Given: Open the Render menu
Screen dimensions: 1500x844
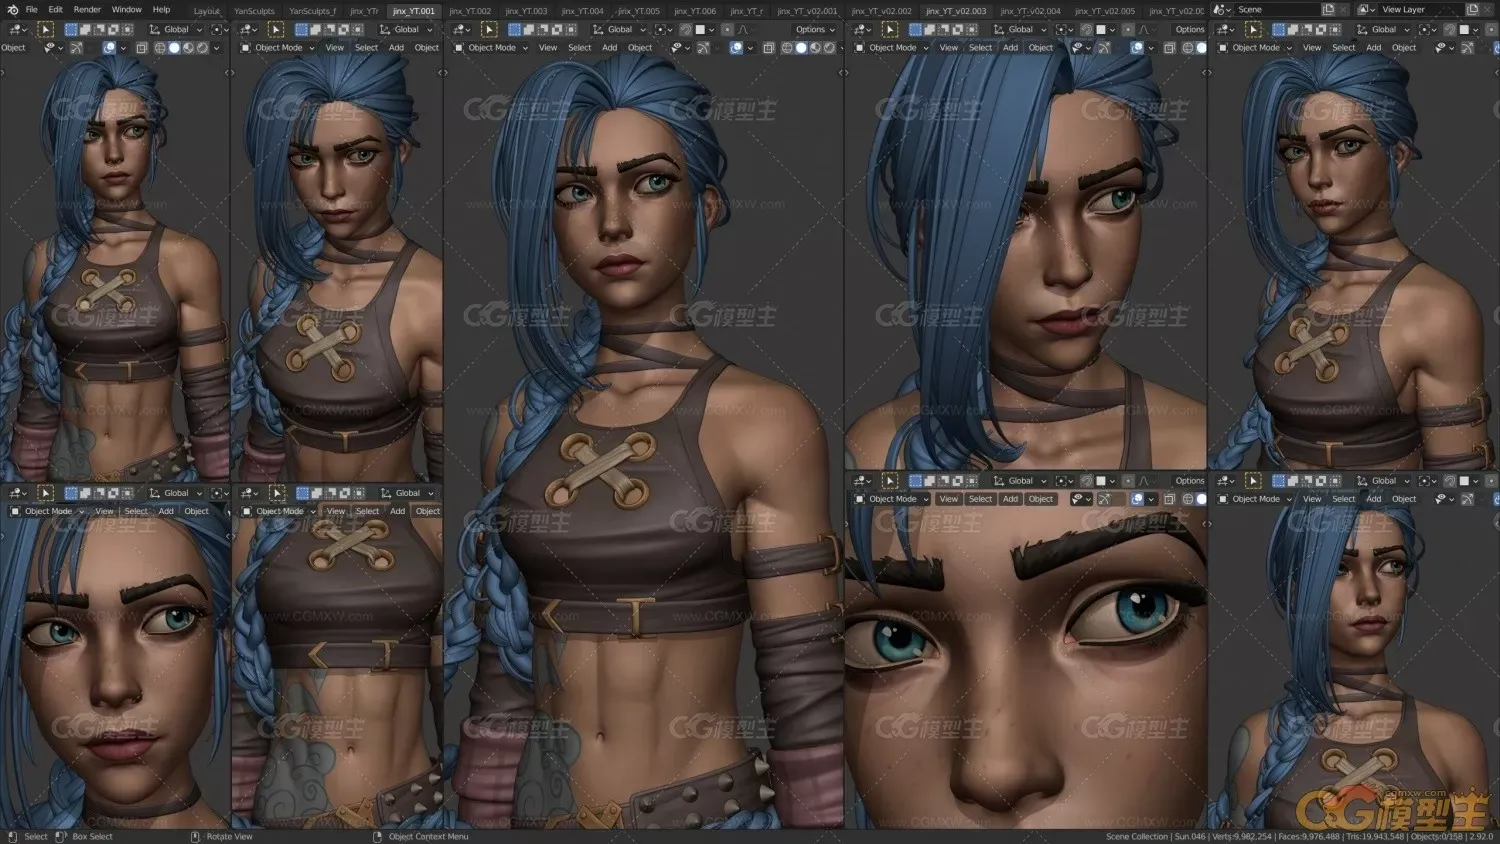Looking at the screenshot, I should [x=87, y=10].
